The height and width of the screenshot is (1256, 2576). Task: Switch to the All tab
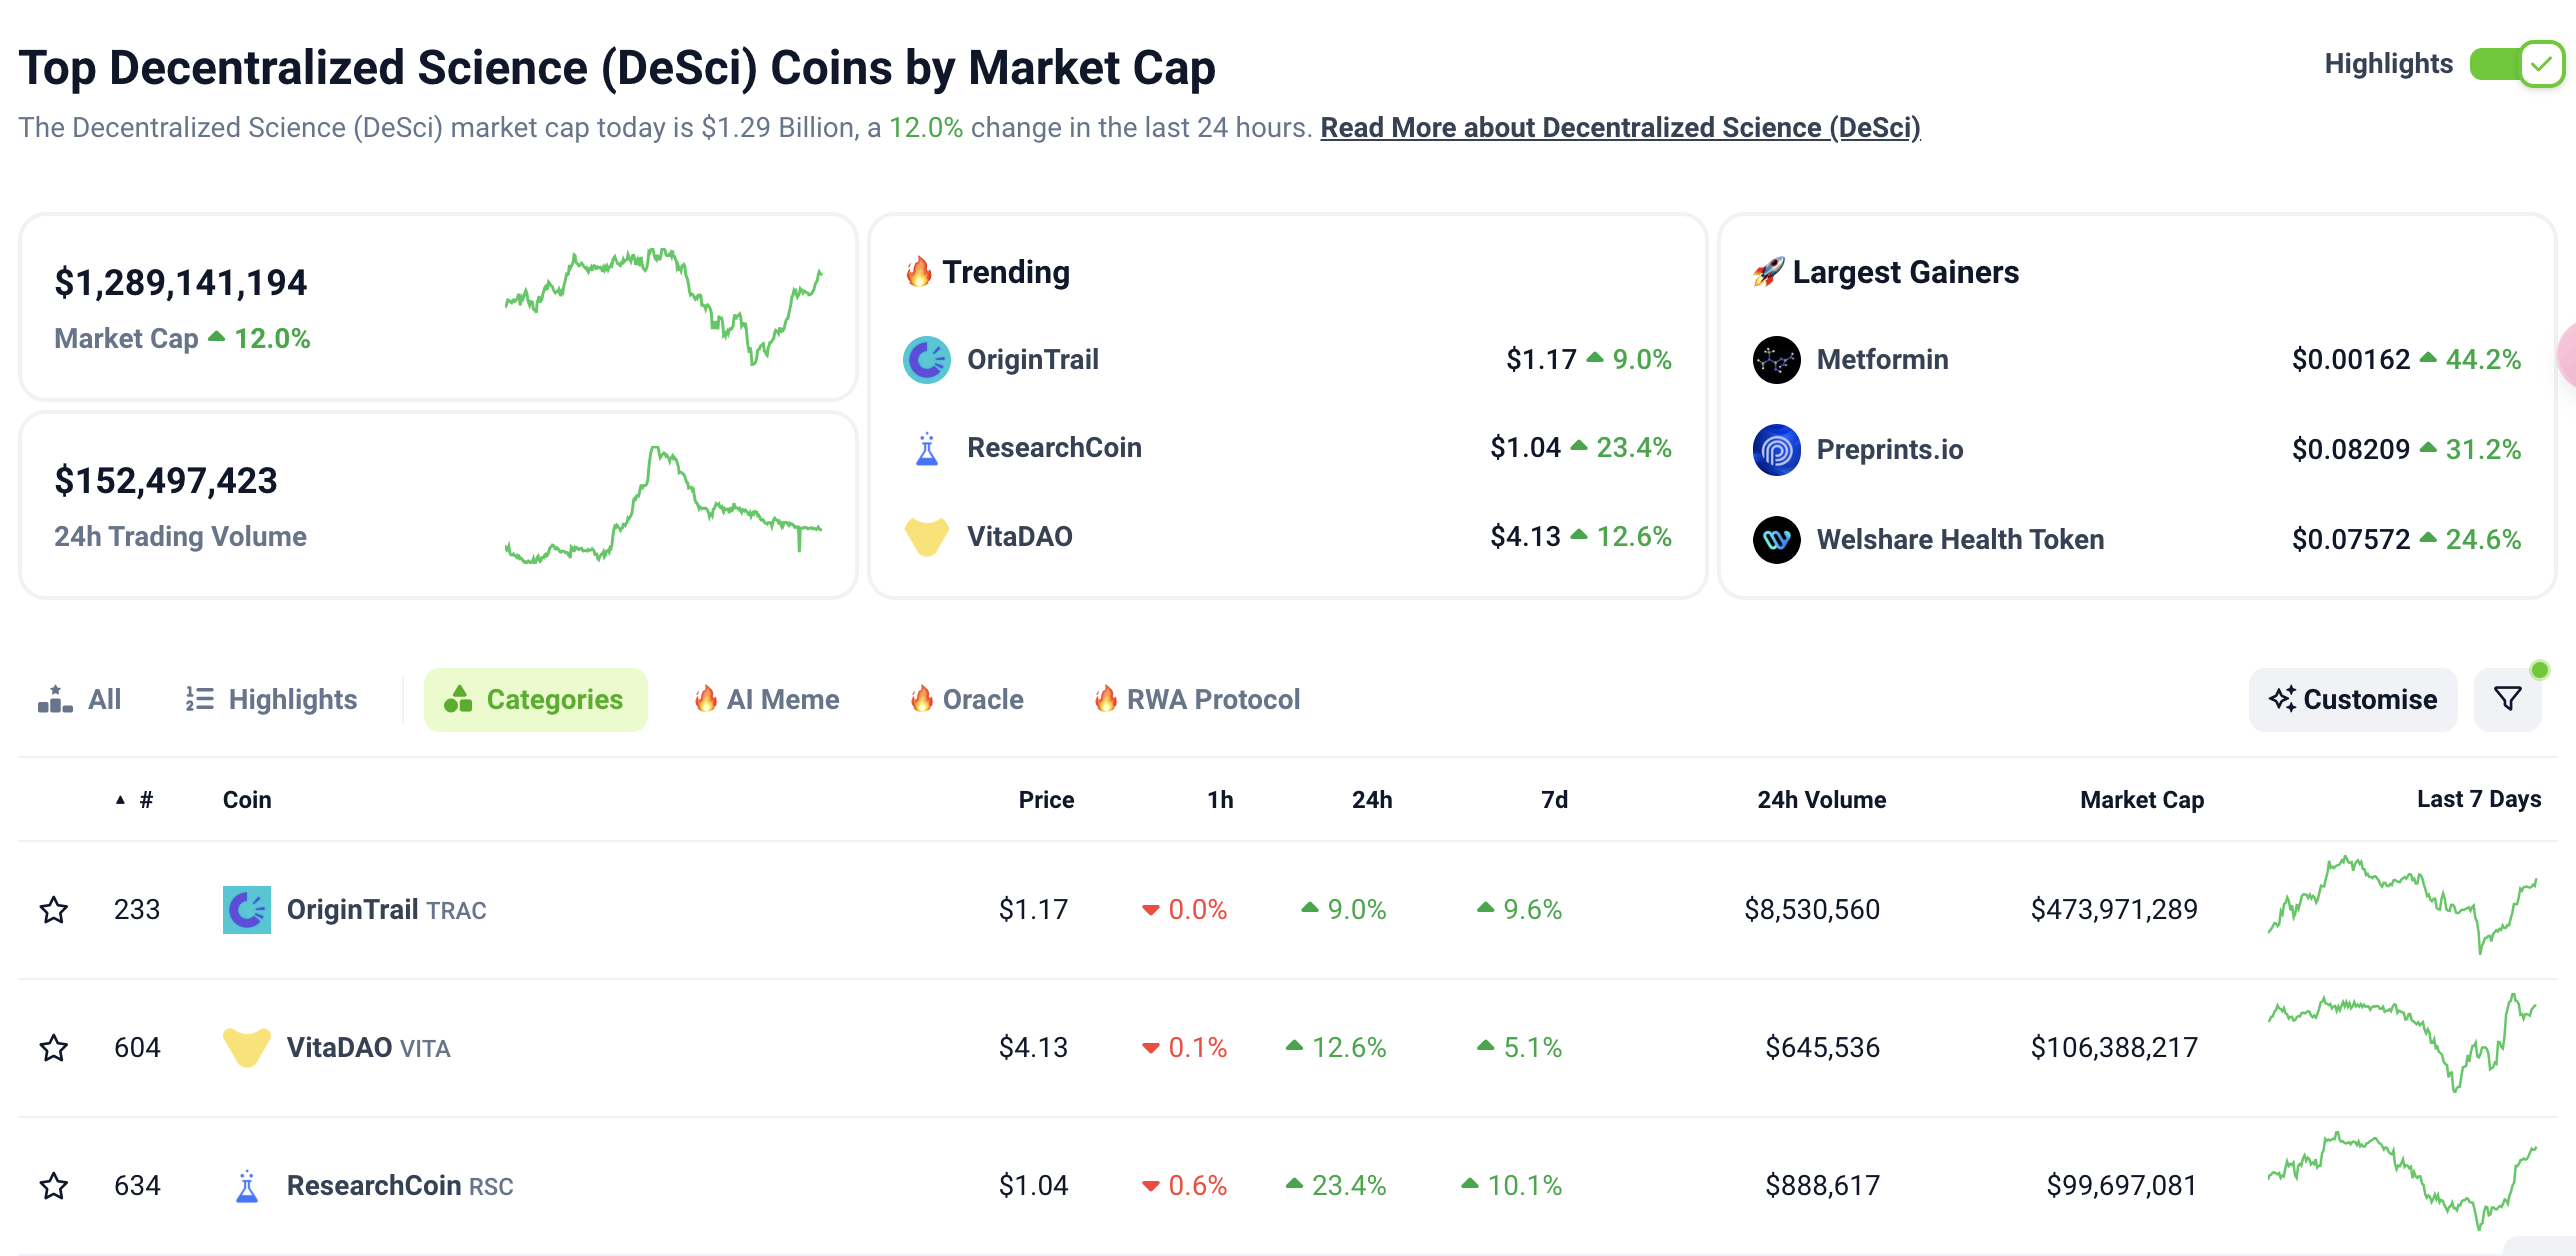(x=80, y=699)
